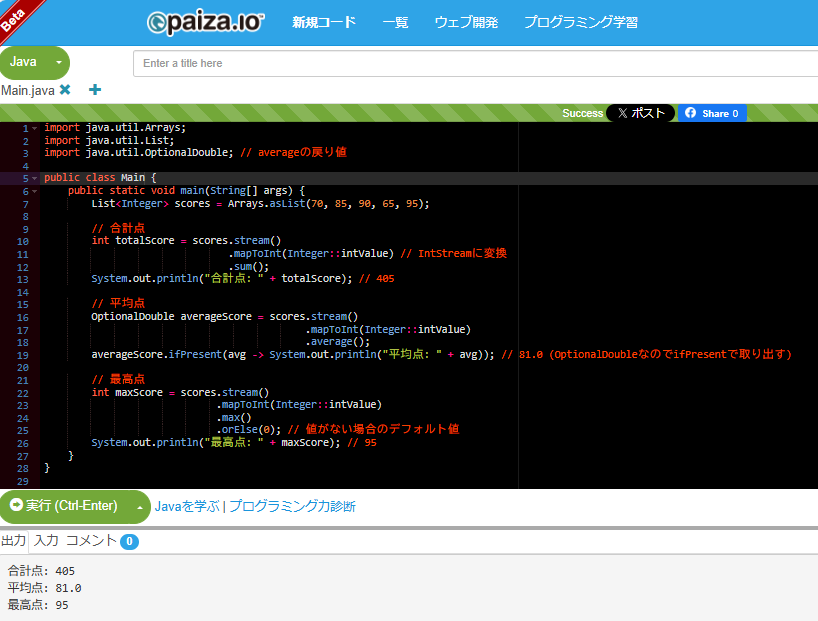Add a new file with plus icon
Screen dimensions: 818x621
click(95, 90)
